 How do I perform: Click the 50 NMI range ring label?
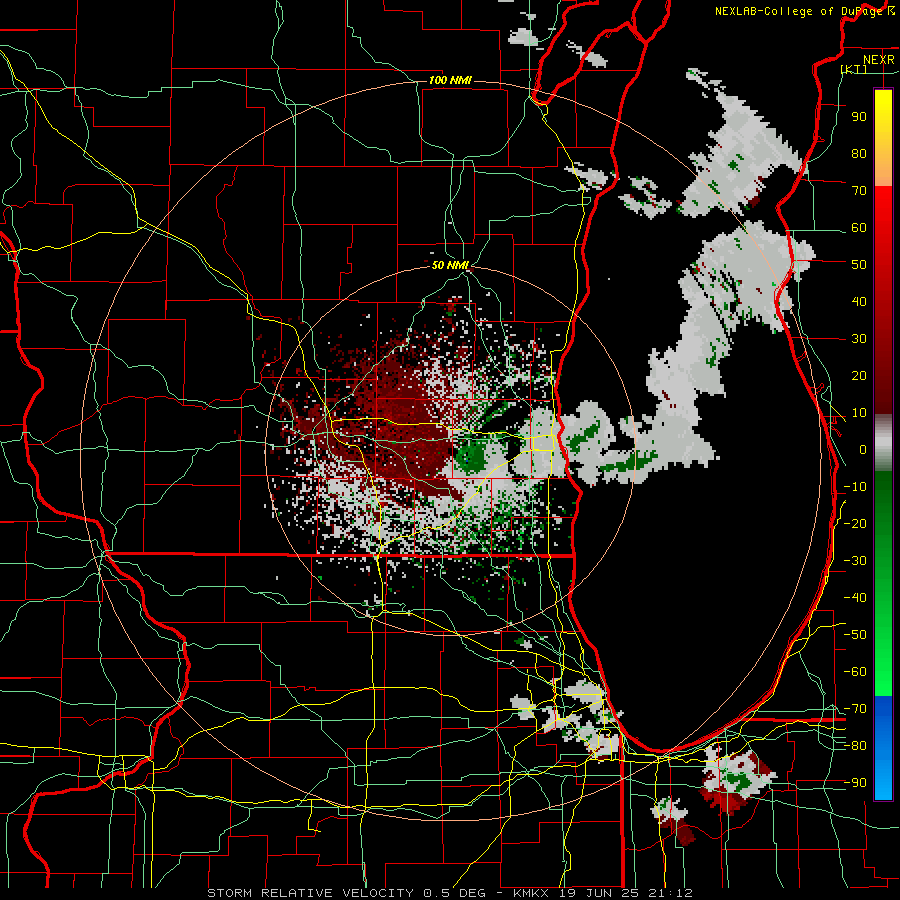450,265
